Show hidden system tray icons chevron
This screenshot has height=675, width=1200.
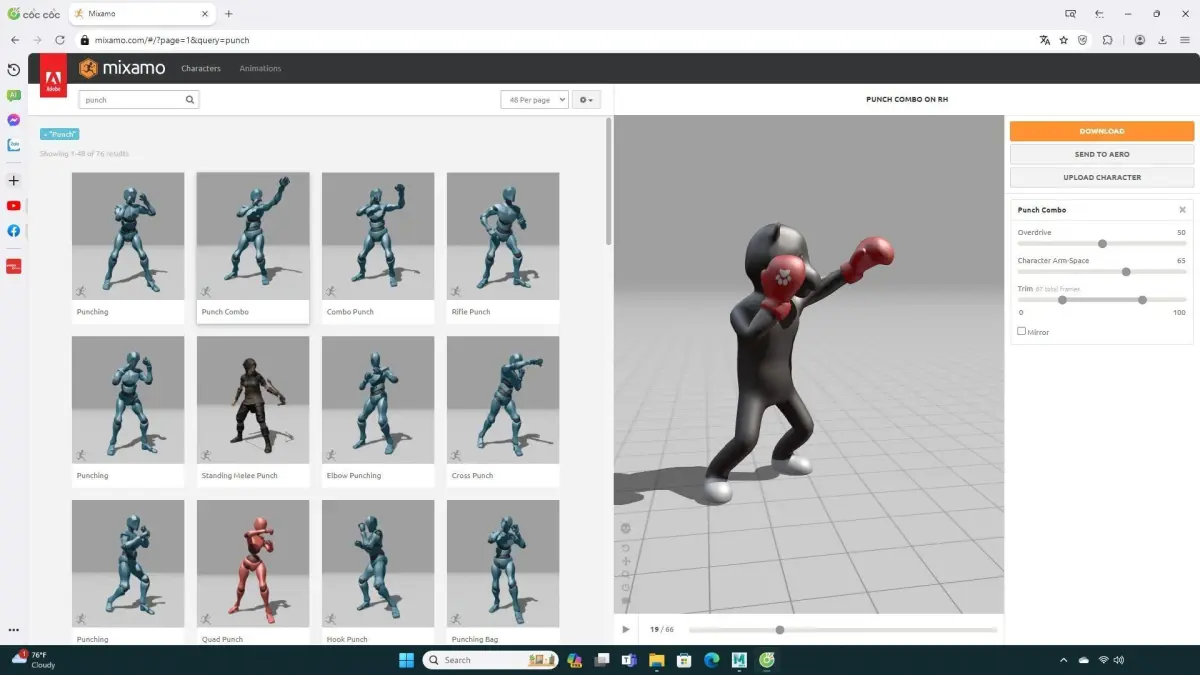pos(1064,660)
